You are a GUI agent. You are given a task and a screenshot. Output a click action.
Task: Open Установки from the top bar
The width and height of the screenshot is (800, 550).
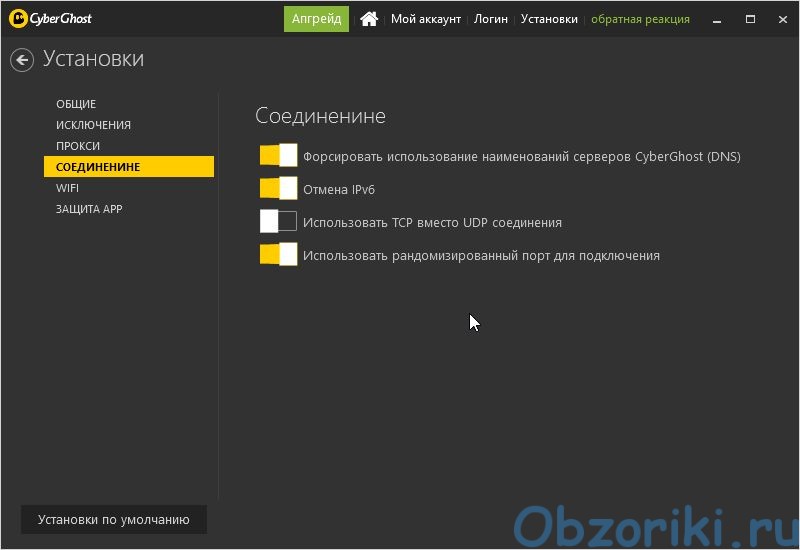(549, 19)
